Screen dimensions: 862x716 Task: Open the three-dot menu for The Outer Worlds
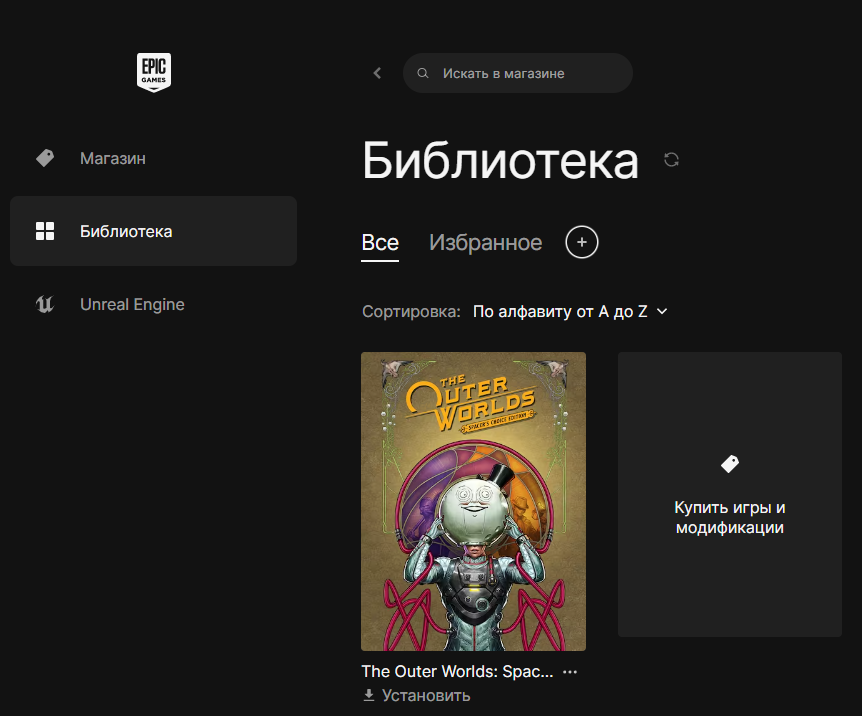point(570,672)
